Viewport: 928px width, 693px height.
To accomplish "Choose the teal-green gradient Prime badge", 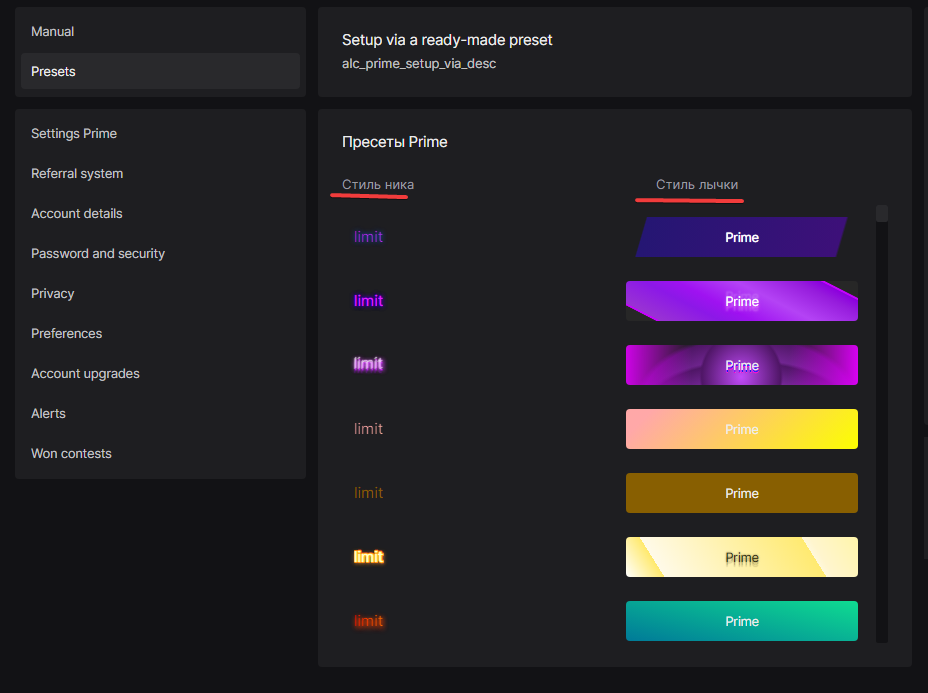I will point(741,621).
